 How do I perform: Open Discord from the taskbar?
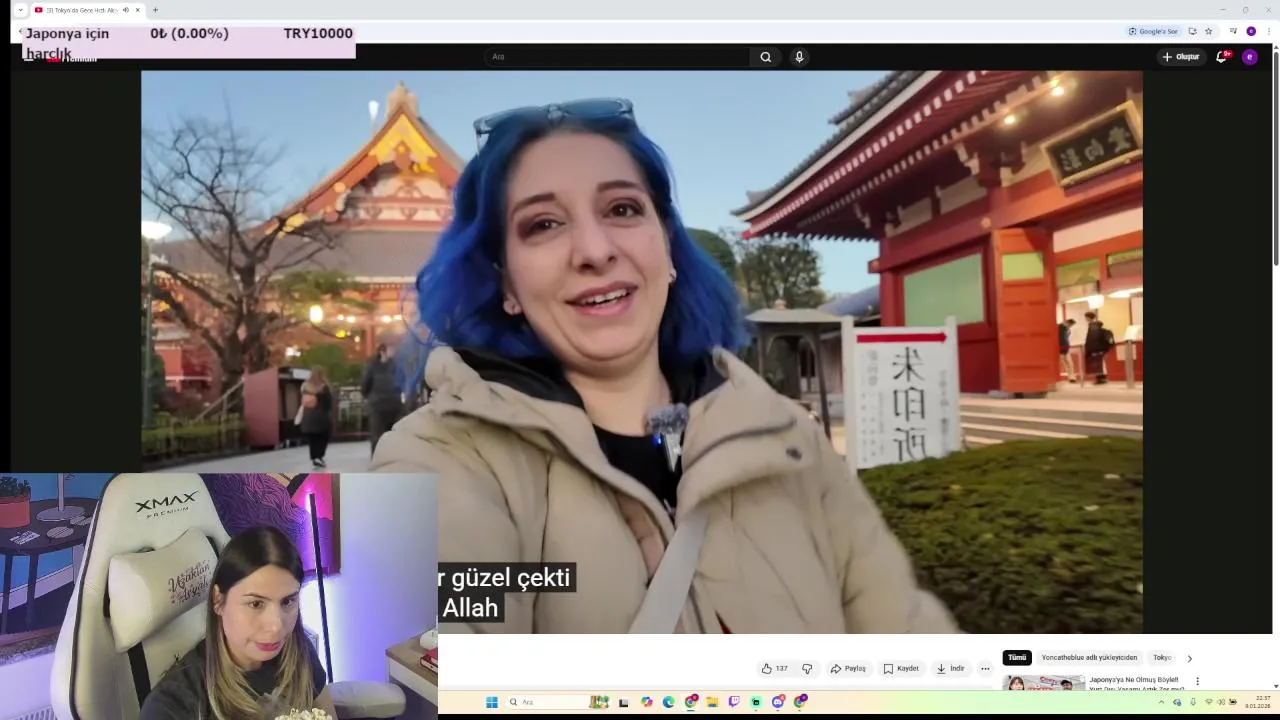click(x=778, y=702)
